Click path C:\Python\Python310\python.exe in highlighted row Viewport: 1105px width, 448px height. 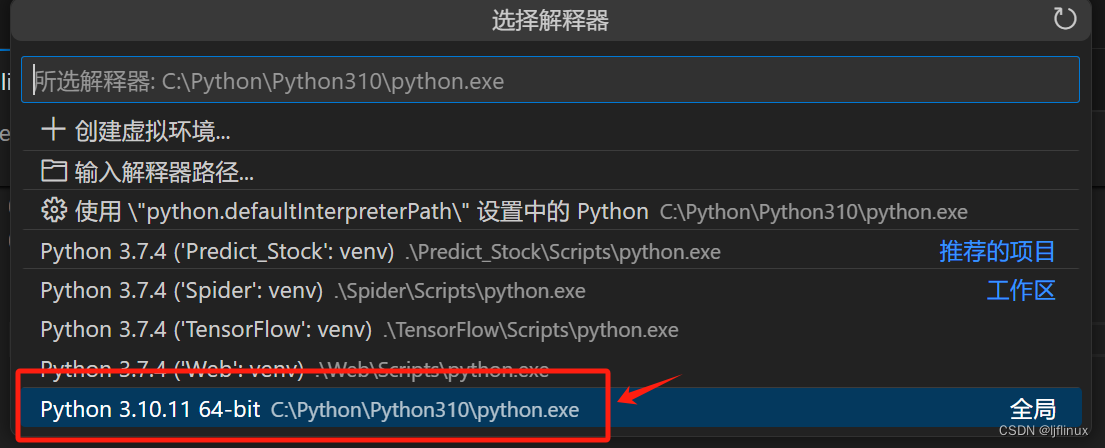tap(425, 409)
